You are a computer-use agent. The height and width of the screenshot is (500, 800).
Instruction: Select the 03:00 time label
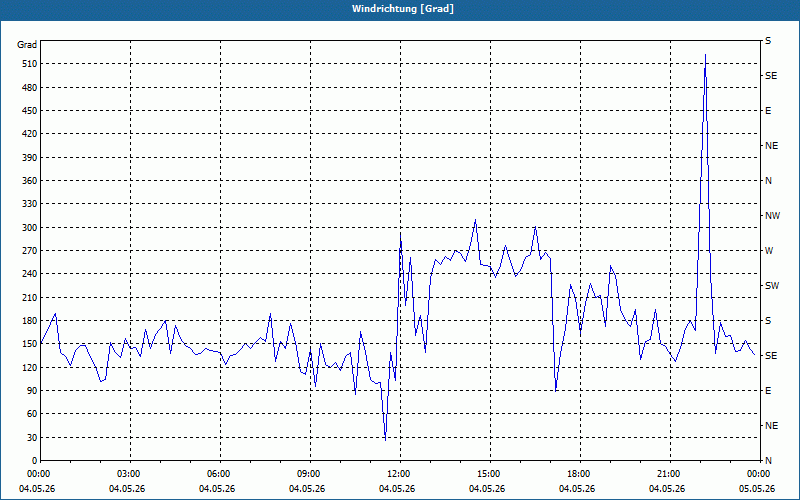coord(130,473)
